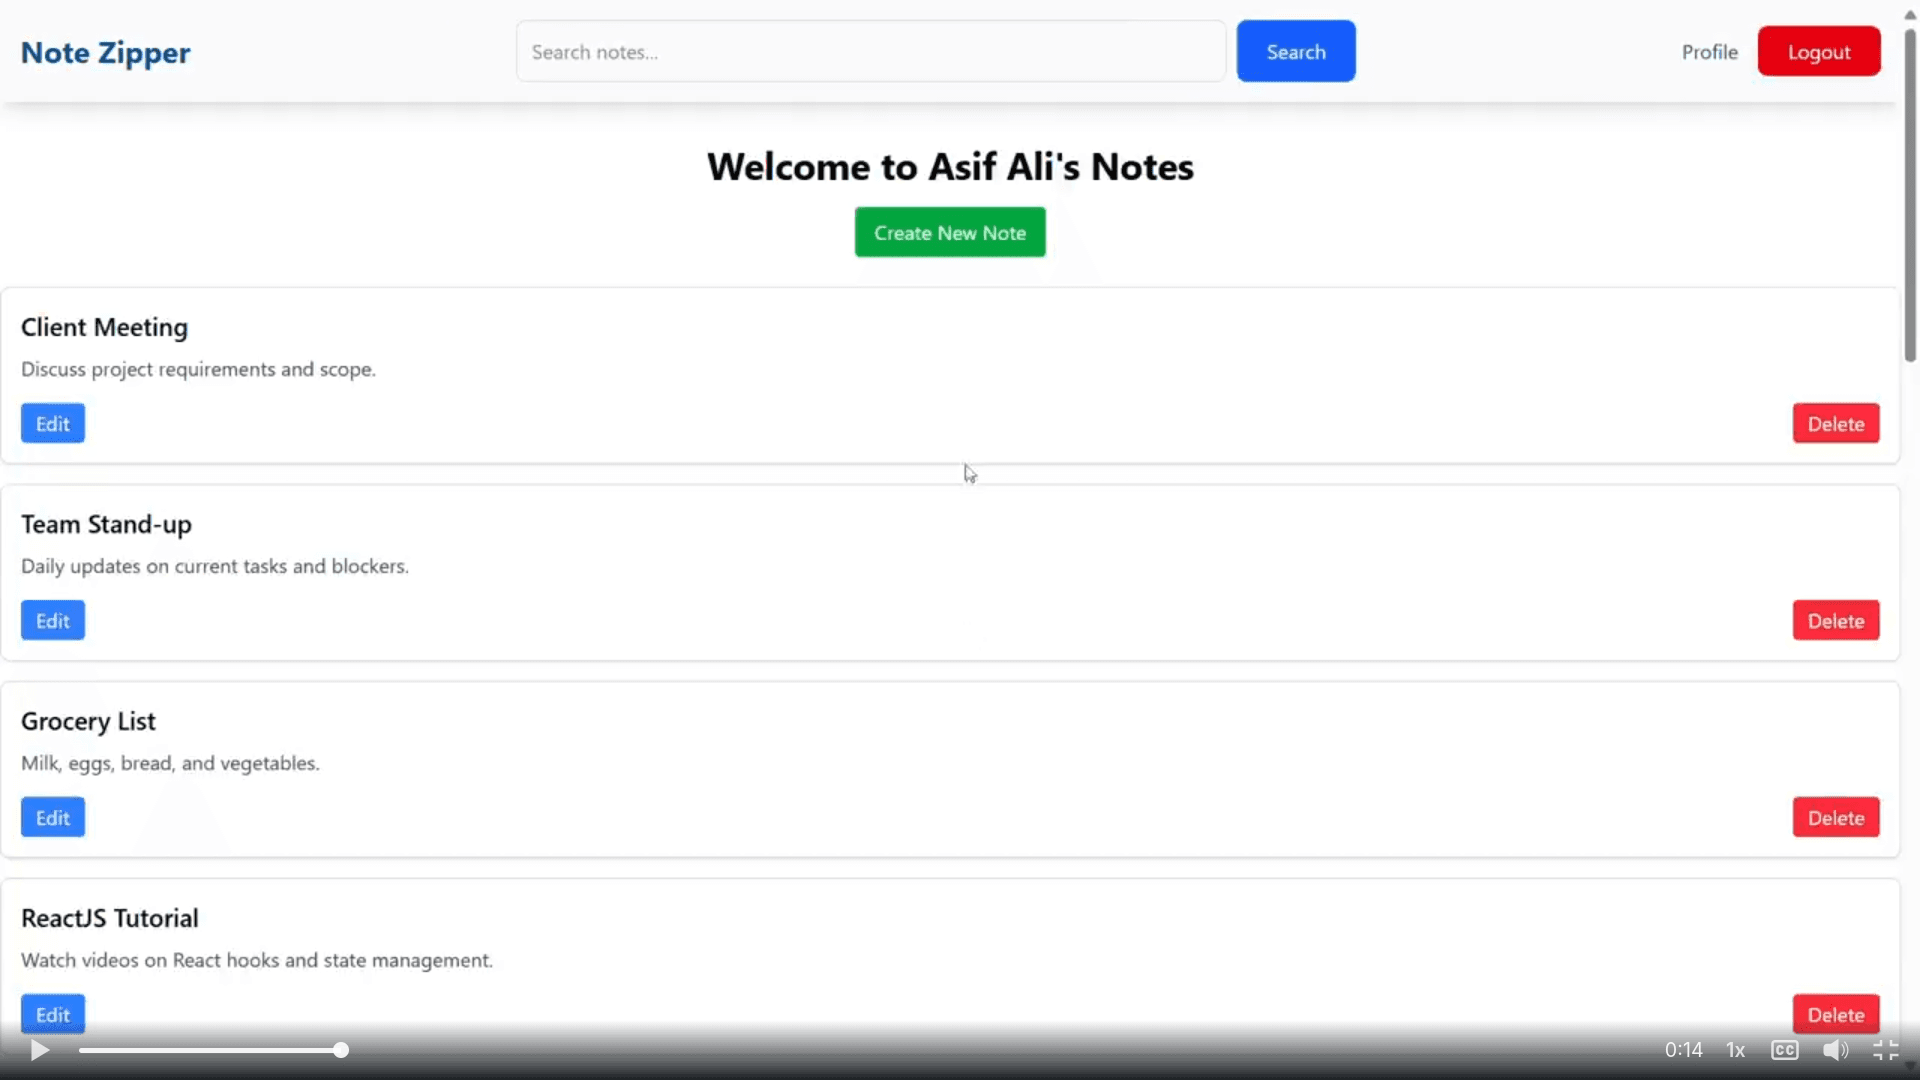
Task: Select the Grocery List title
Action: pos(88,721)
